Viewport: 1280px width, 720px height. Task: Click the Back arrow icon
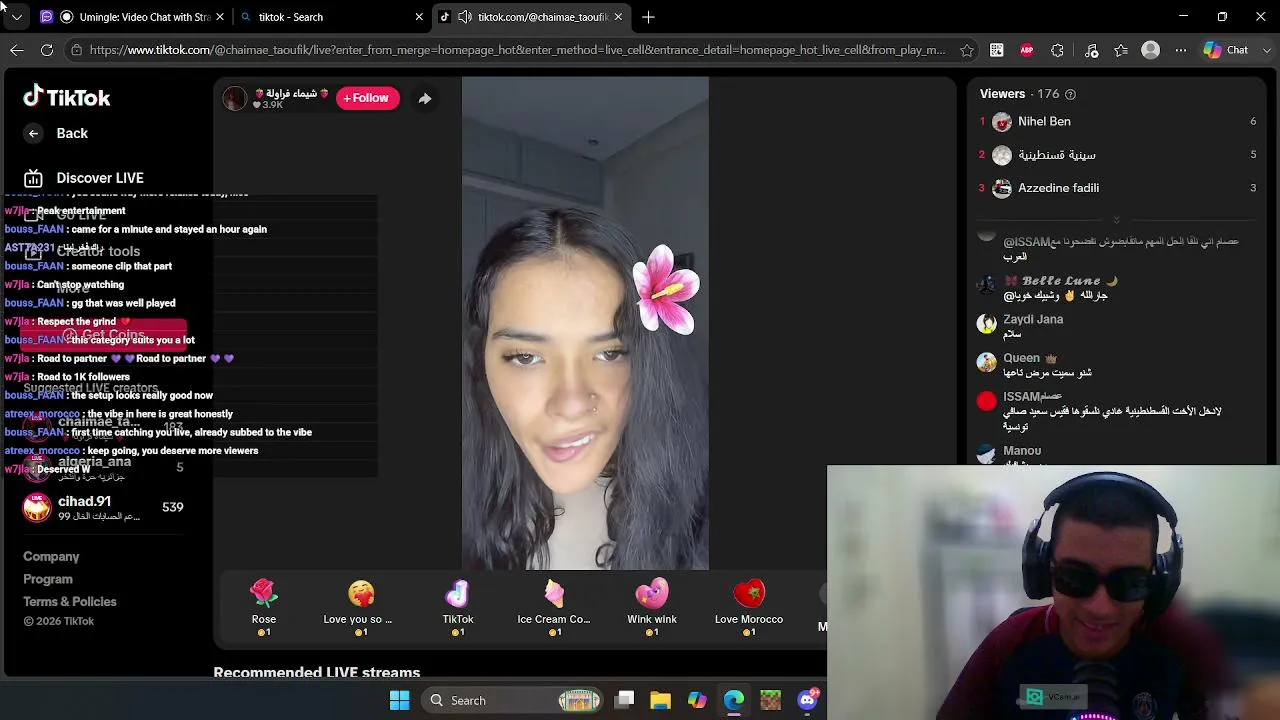click(x=33, y=133)
